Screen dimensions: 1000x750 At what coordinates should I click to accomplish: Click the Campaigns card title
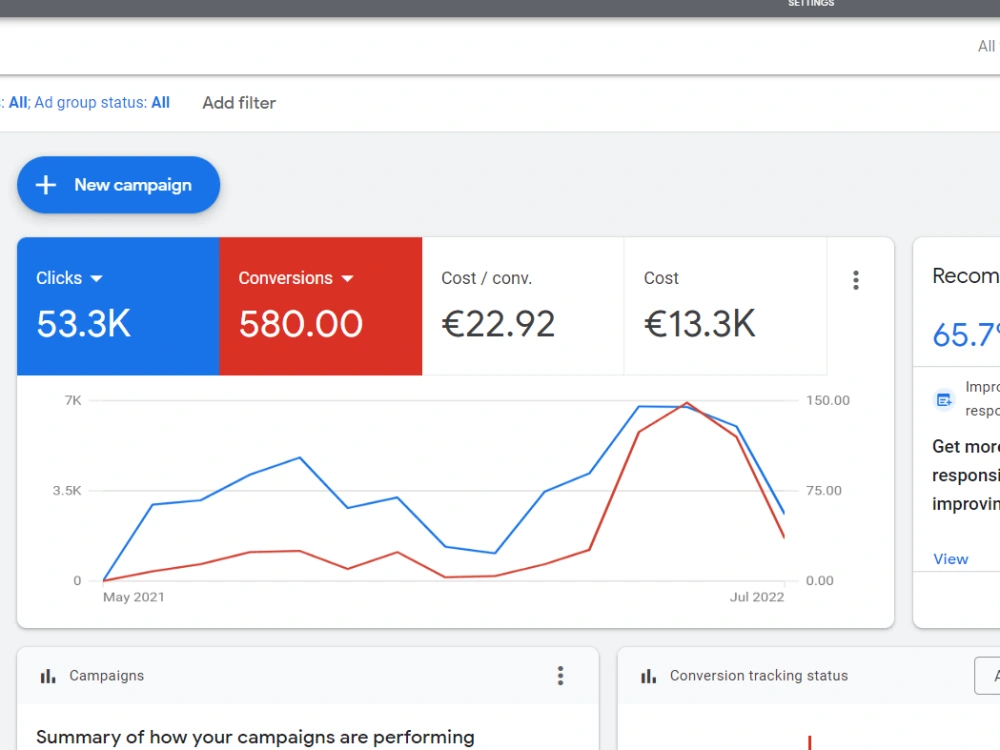(107, 676)
